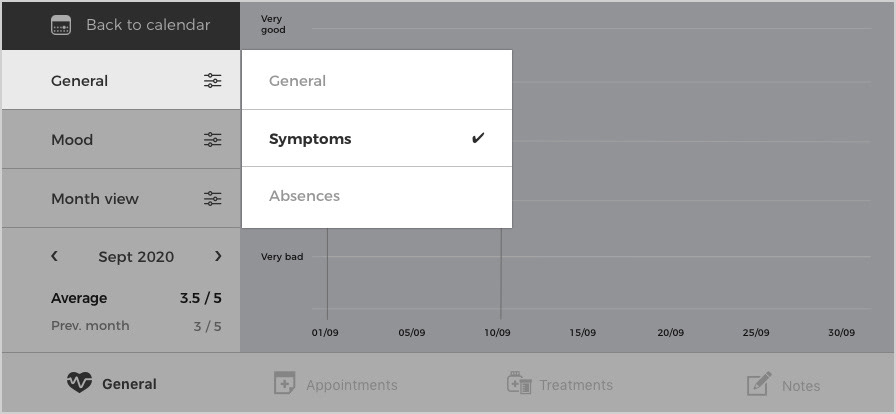Expand the Mood selector row
896x414 pixels.
pyautogui.click(x=121, y=140)
